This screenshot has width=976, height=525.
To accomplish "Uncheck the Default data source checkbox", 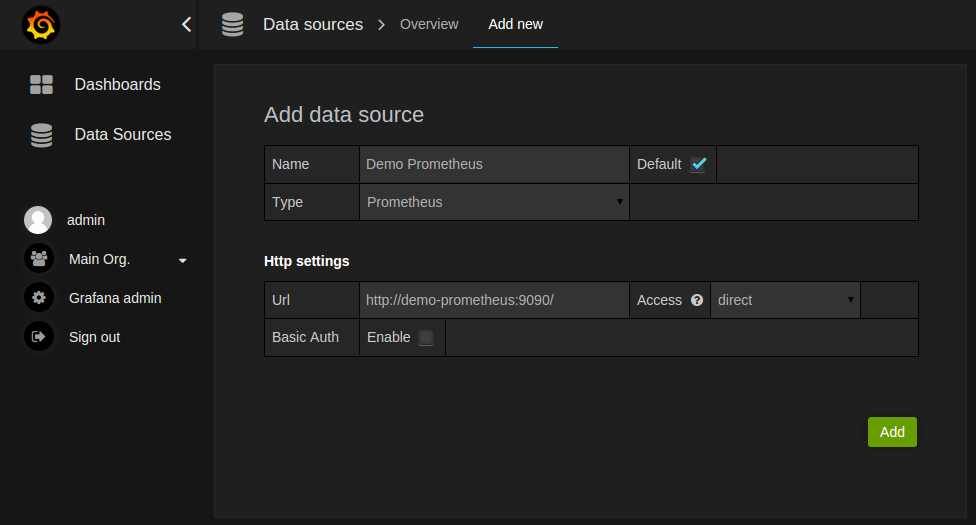I will [698, 164].
